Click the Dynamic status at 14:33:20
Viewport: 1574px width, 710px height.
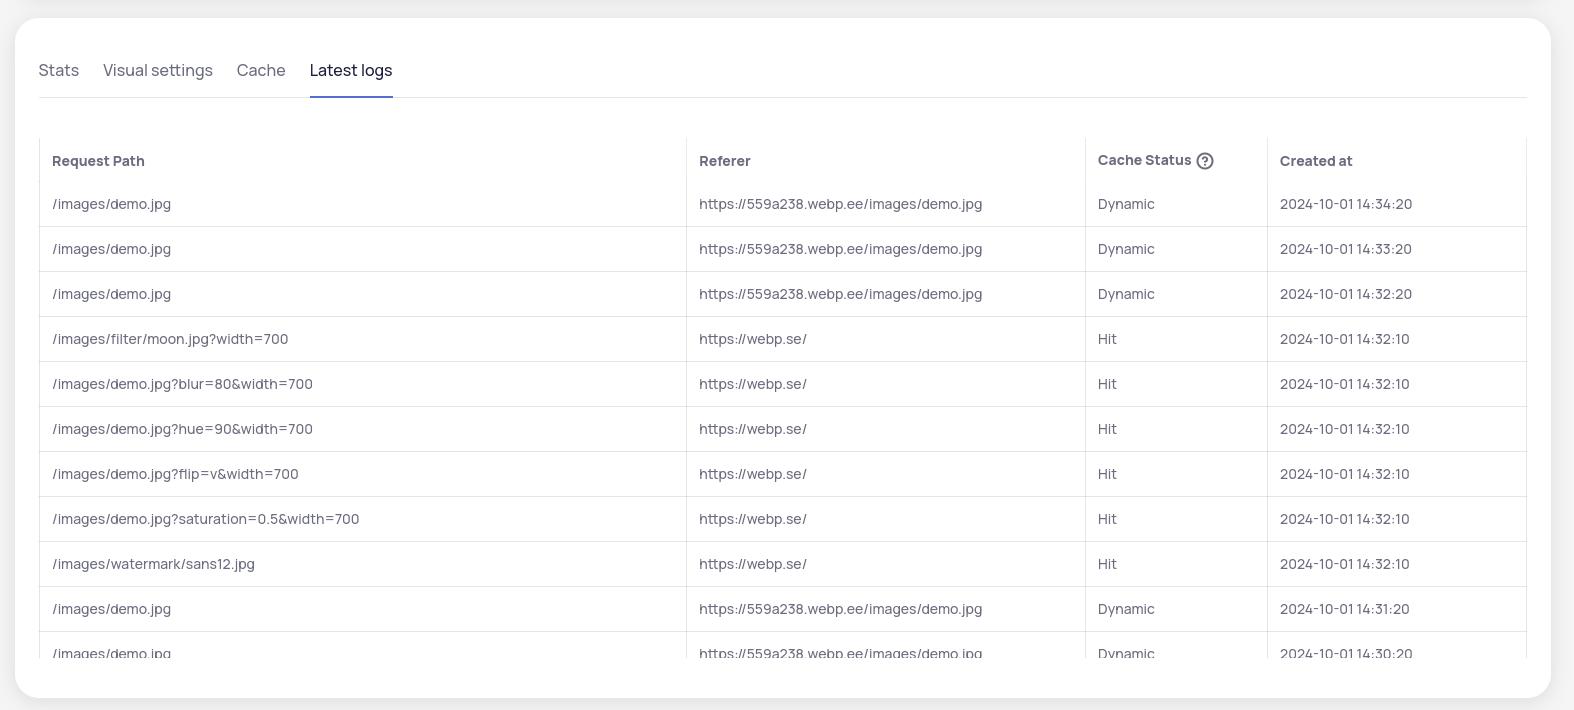point(1126,249)
